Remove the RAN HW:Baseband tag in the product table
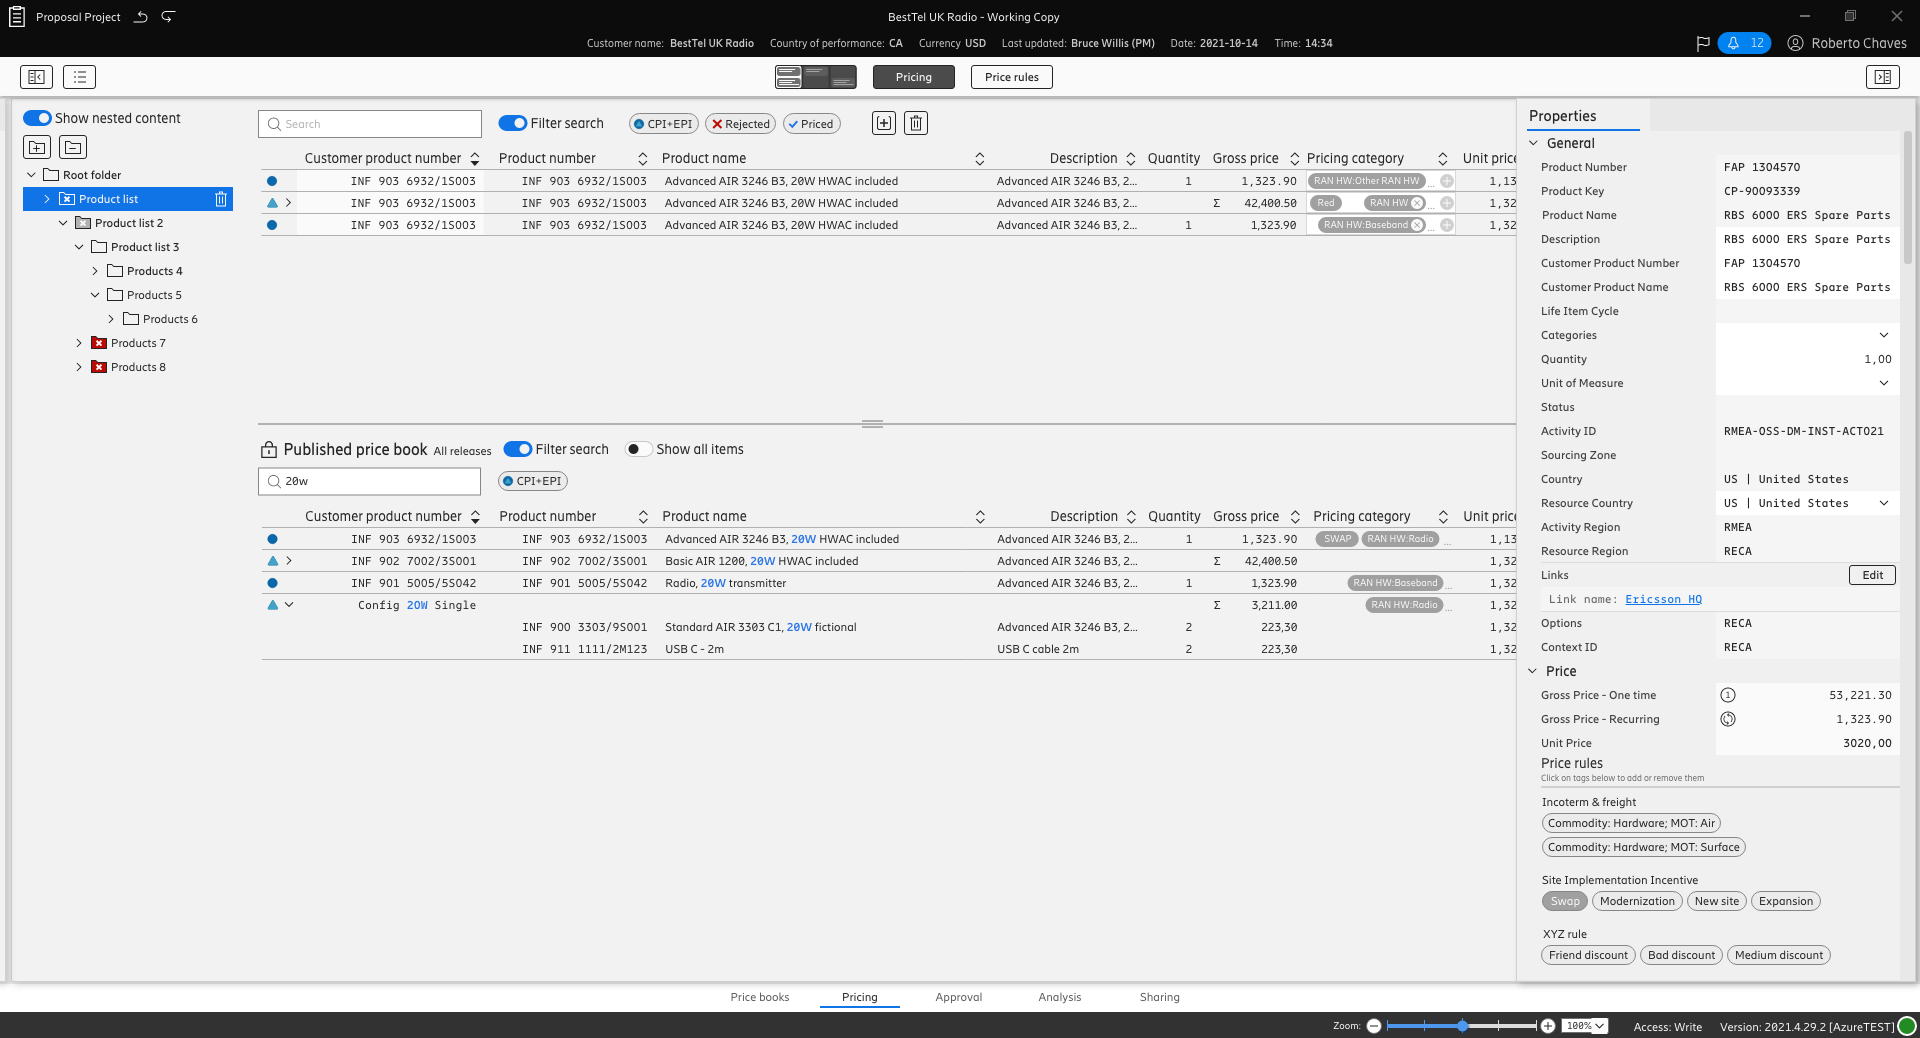 [x=1417, y=225]
